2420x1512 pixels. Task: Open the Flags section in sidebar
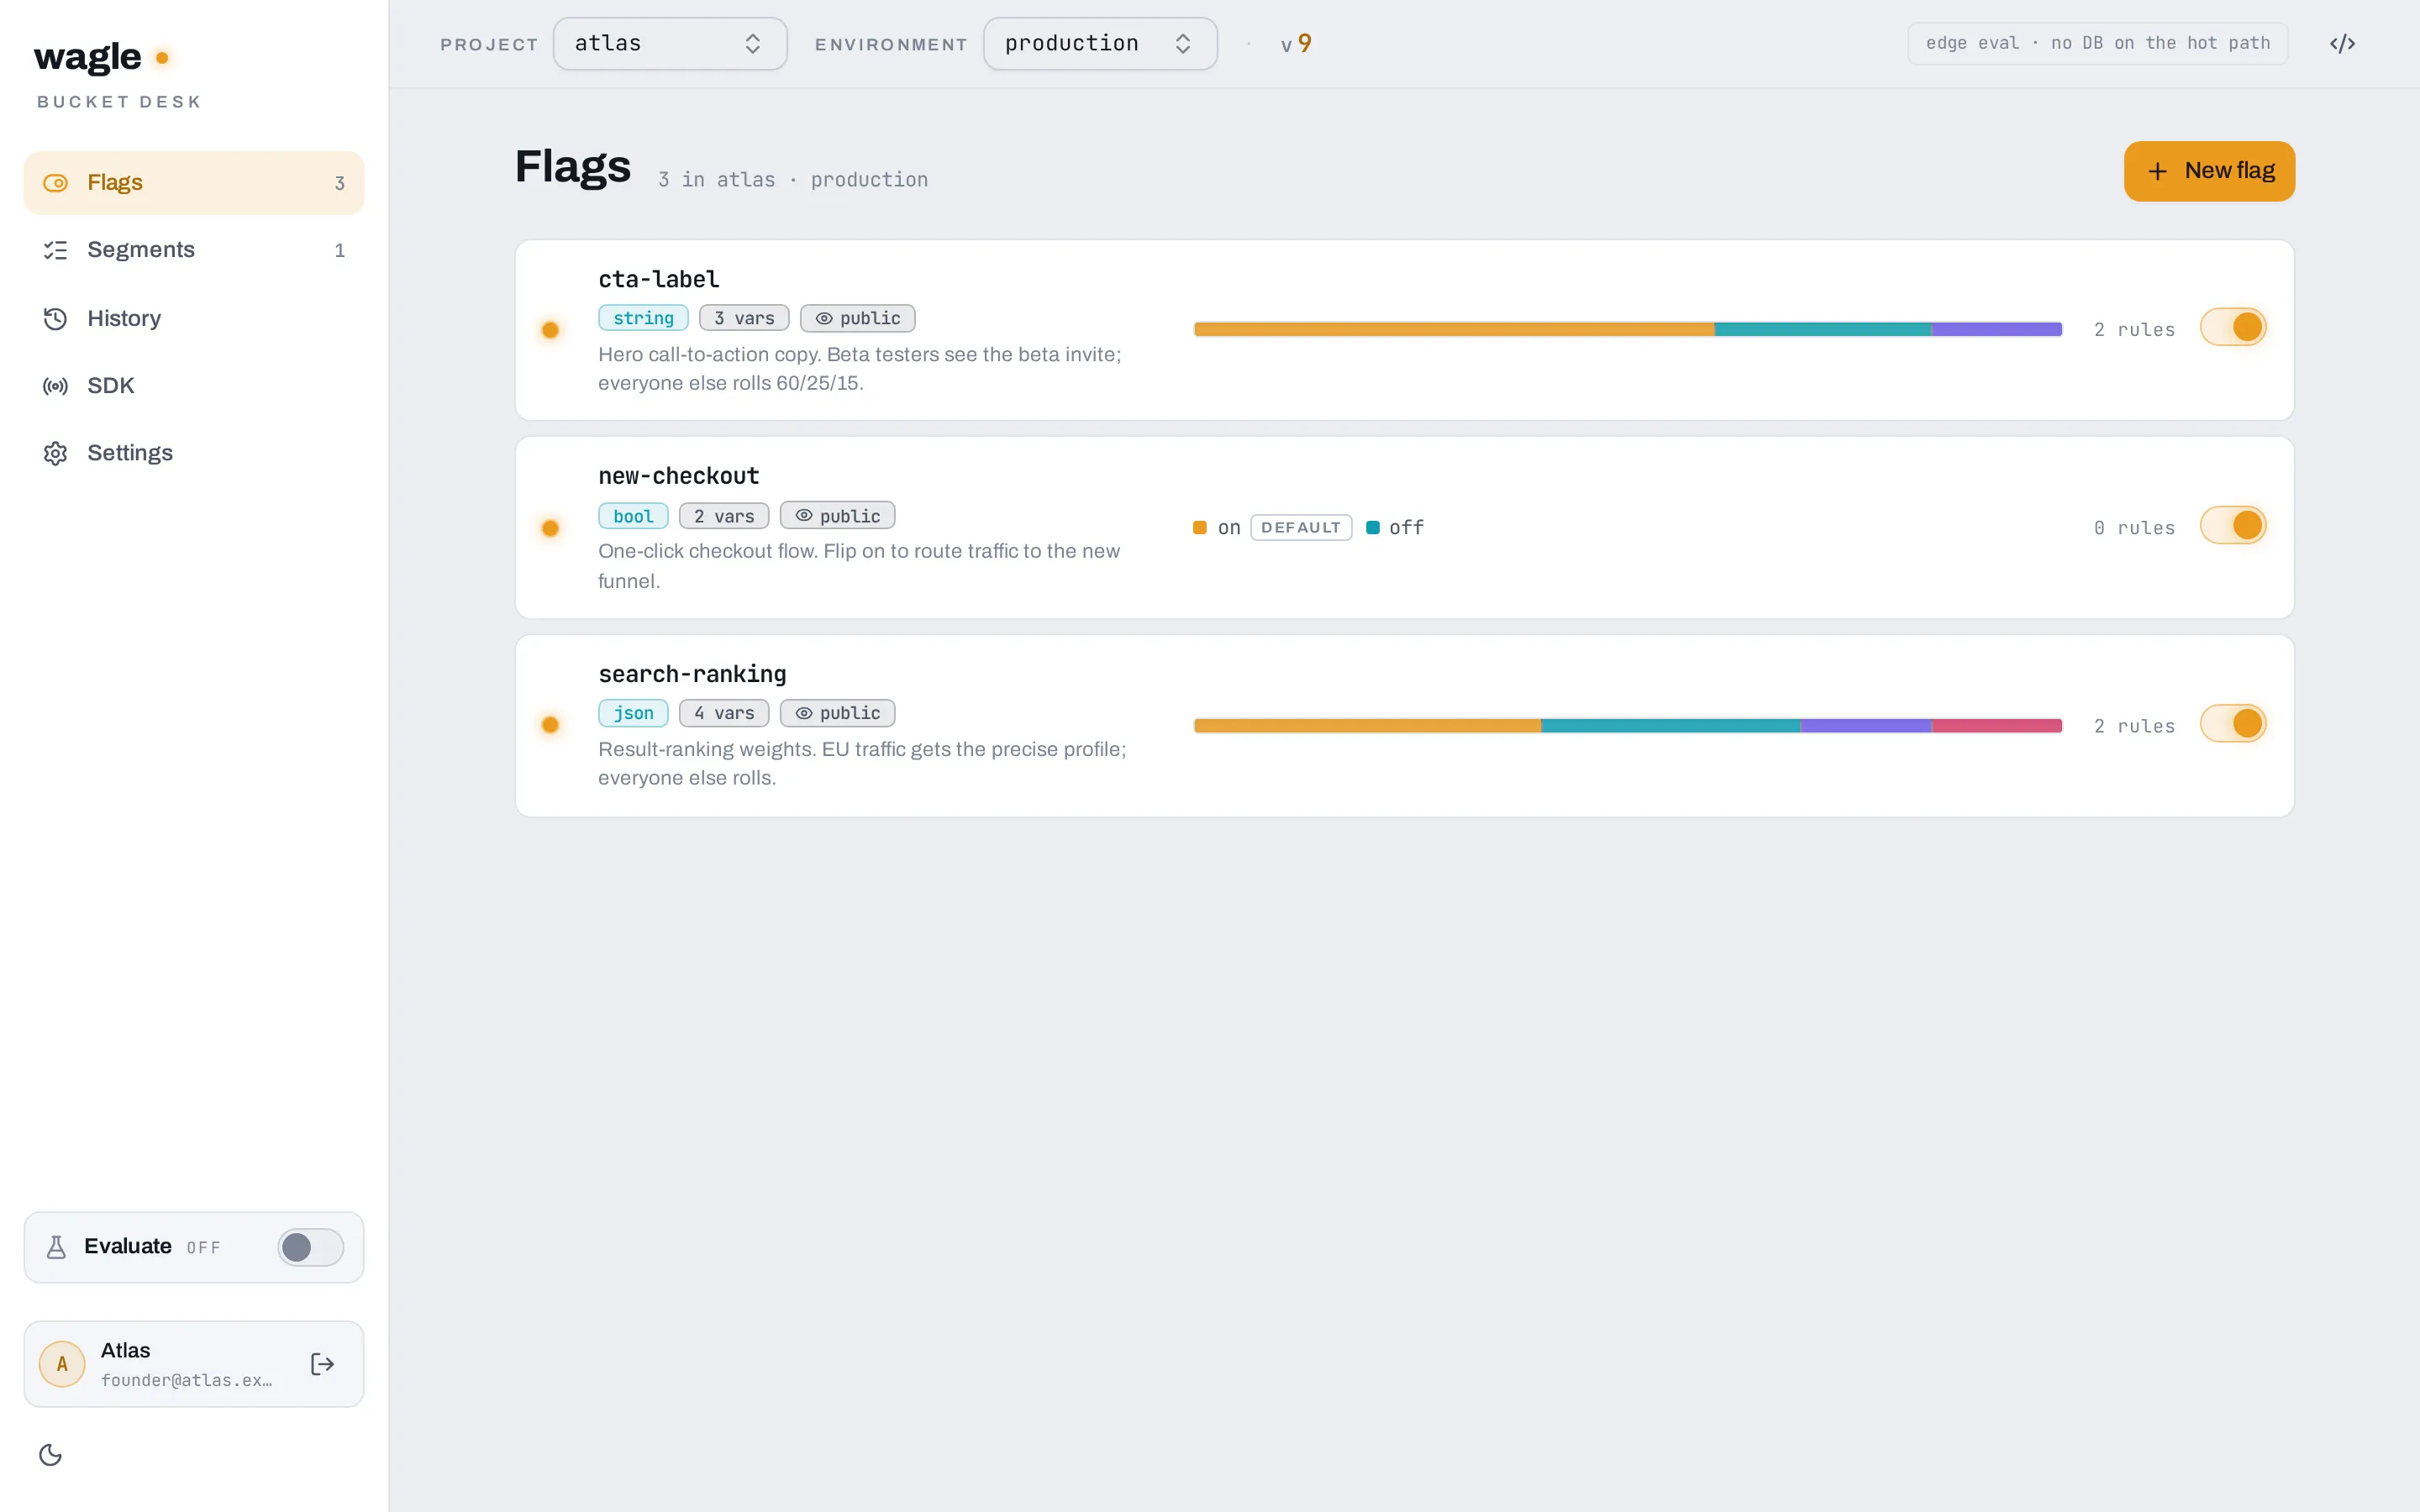(x=194, y=183)
